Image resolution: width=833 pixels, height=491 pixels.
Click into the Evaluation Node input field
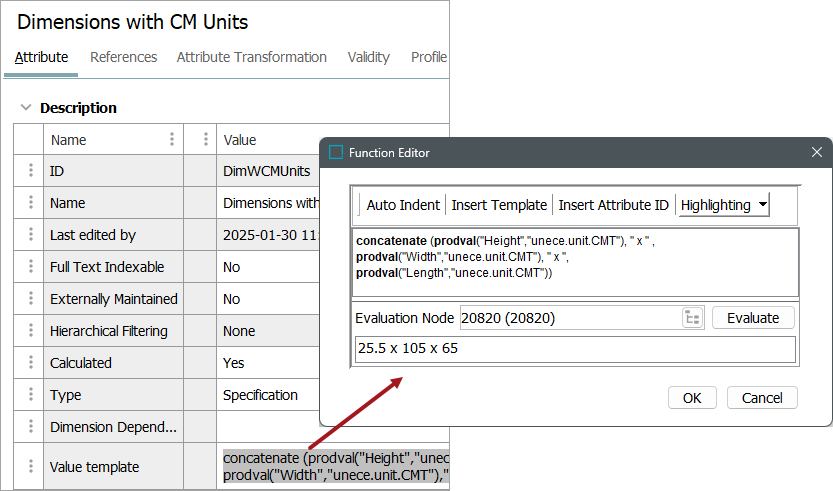568,318
